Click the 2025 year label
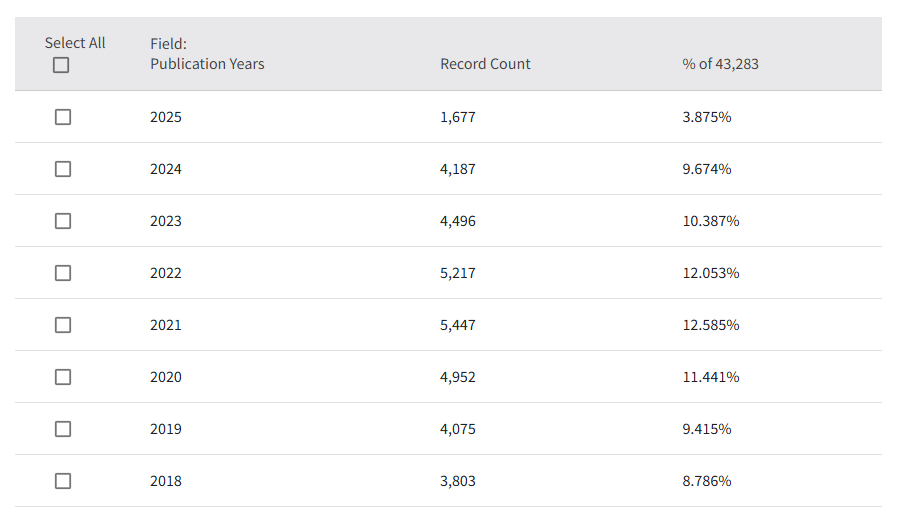The height and width of the screenshot is (508, 897). pyautogui.click(x=166, y=117)
